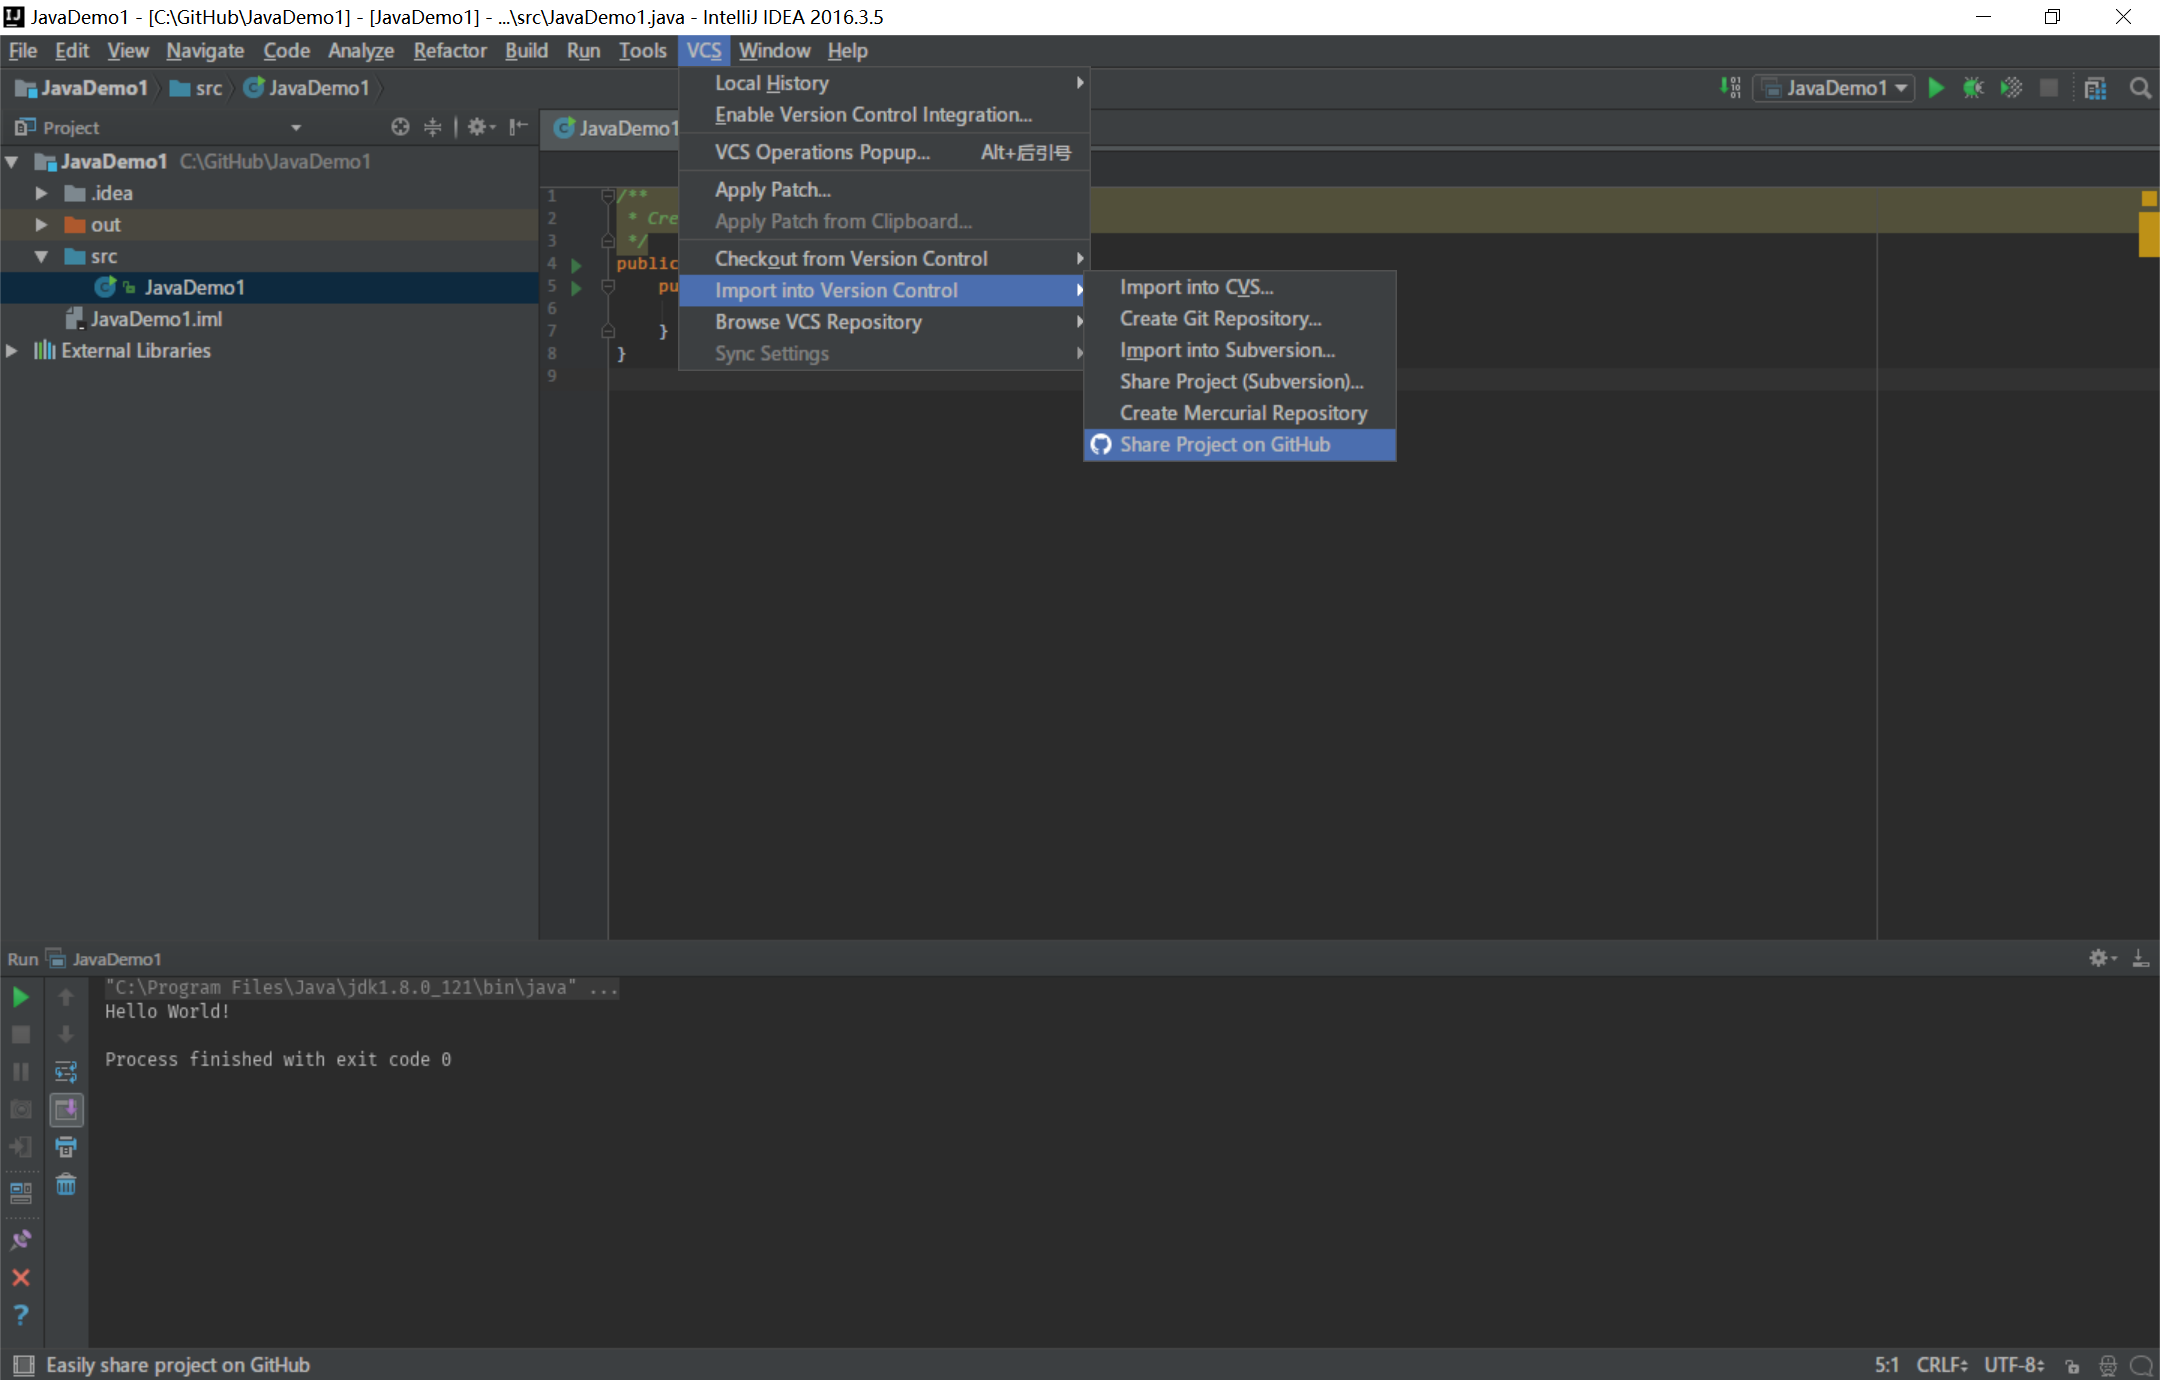Open Run panel settings gear
2160x1380 pixels.
tap(2102, 958)
